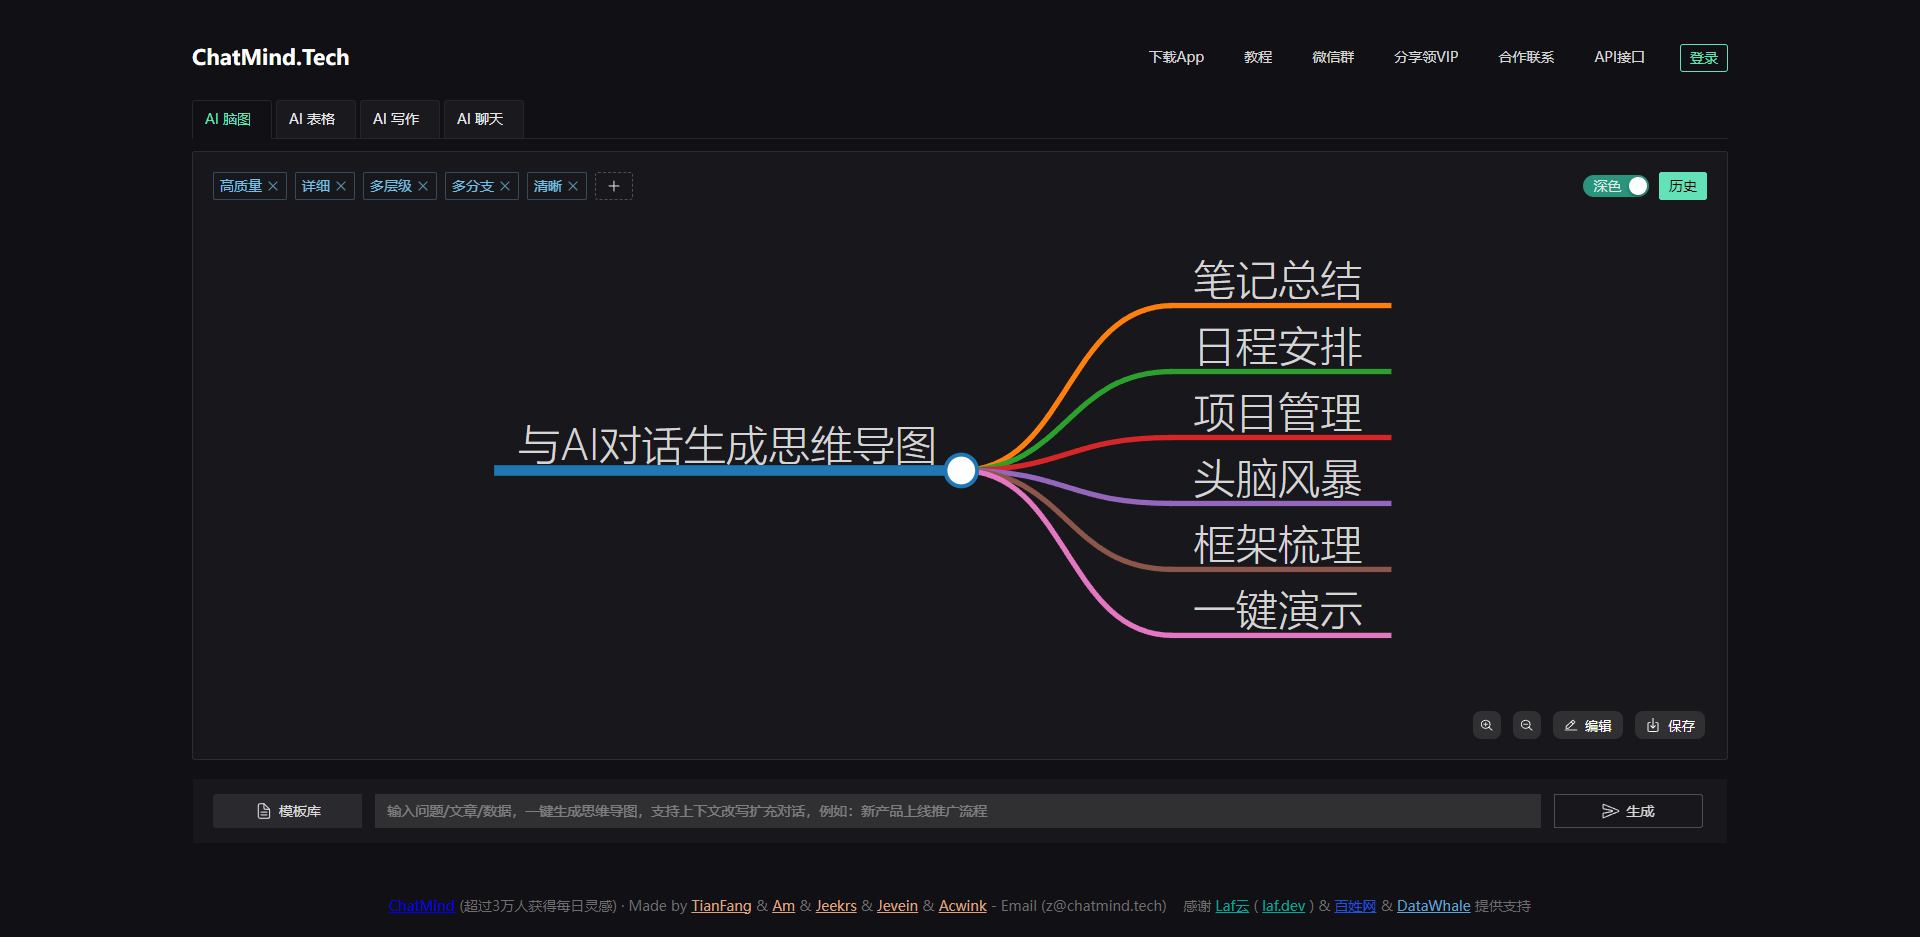Screen dimensions: 1920x937
Task: Open the AI 写作 tab
Action: pyautogui.click(x=396, y=119)
